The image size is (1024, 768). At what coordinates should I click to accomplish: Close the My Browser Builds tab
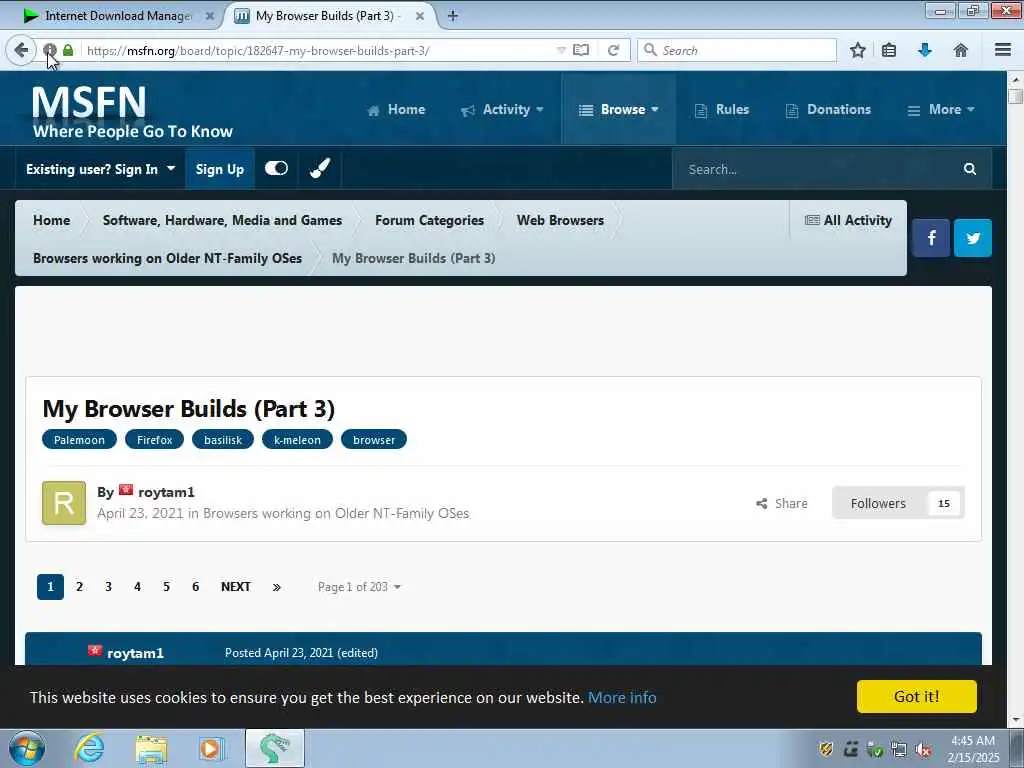click(x=420, y=16)
